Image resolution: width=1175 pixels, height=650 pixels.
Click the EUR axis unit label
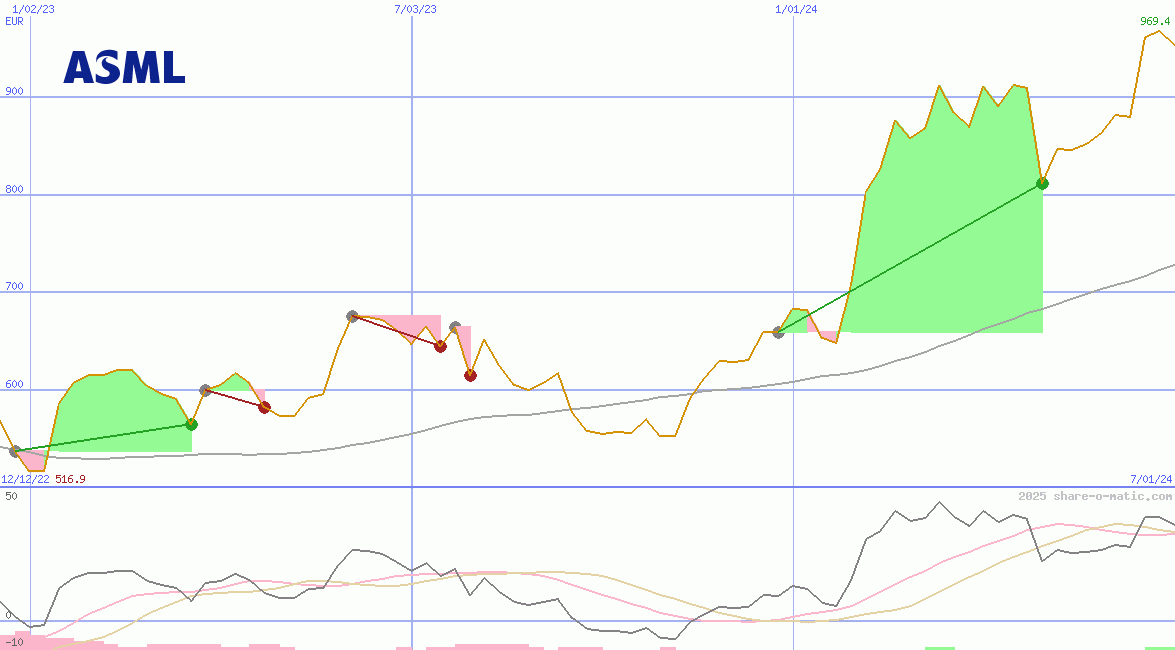(x=13, y=21)
